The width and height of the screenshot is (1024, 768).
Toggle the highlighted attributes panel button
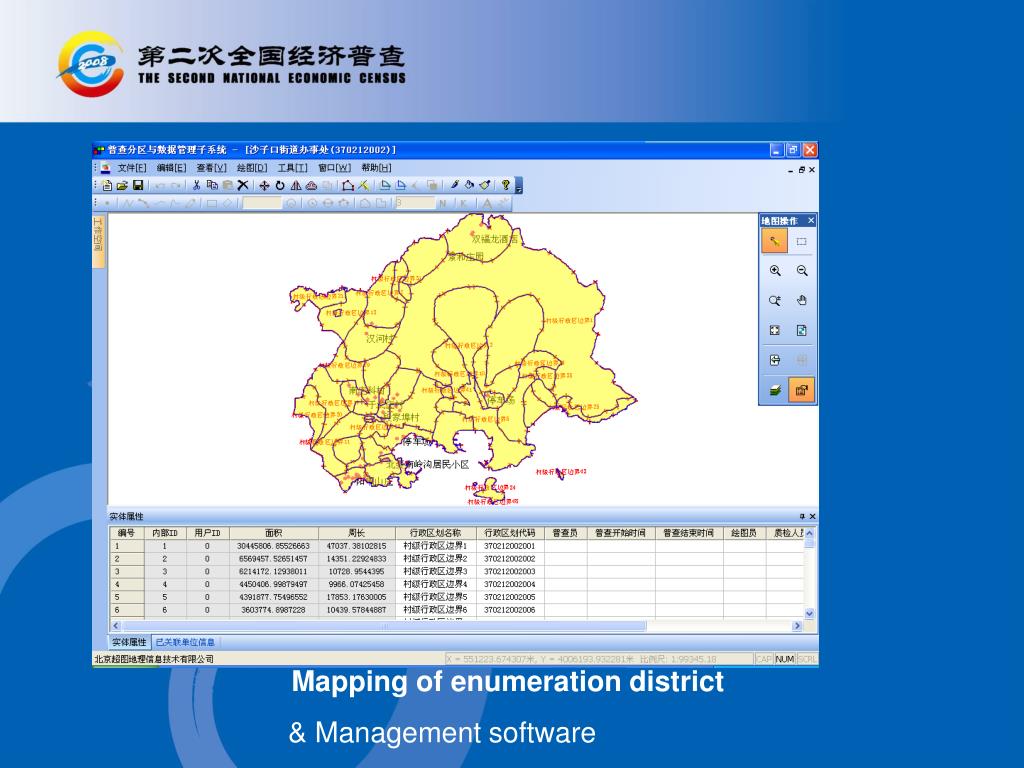coord(801,391)
